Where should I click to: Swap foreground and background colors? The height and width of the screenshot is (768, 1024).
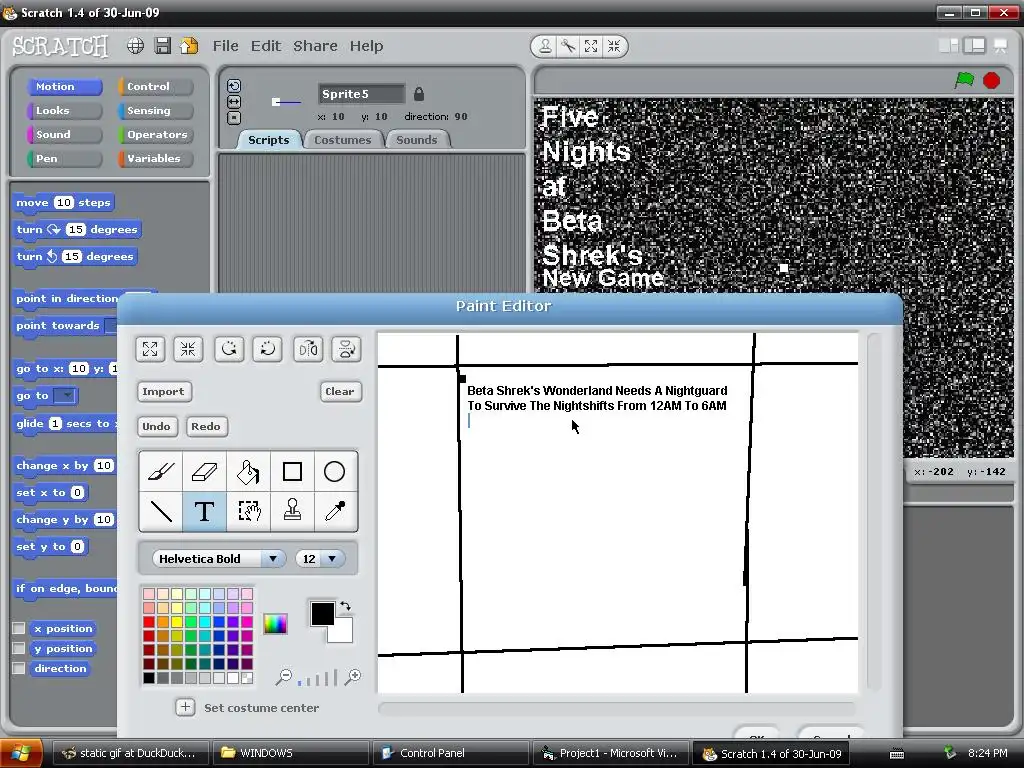(345, 606)
